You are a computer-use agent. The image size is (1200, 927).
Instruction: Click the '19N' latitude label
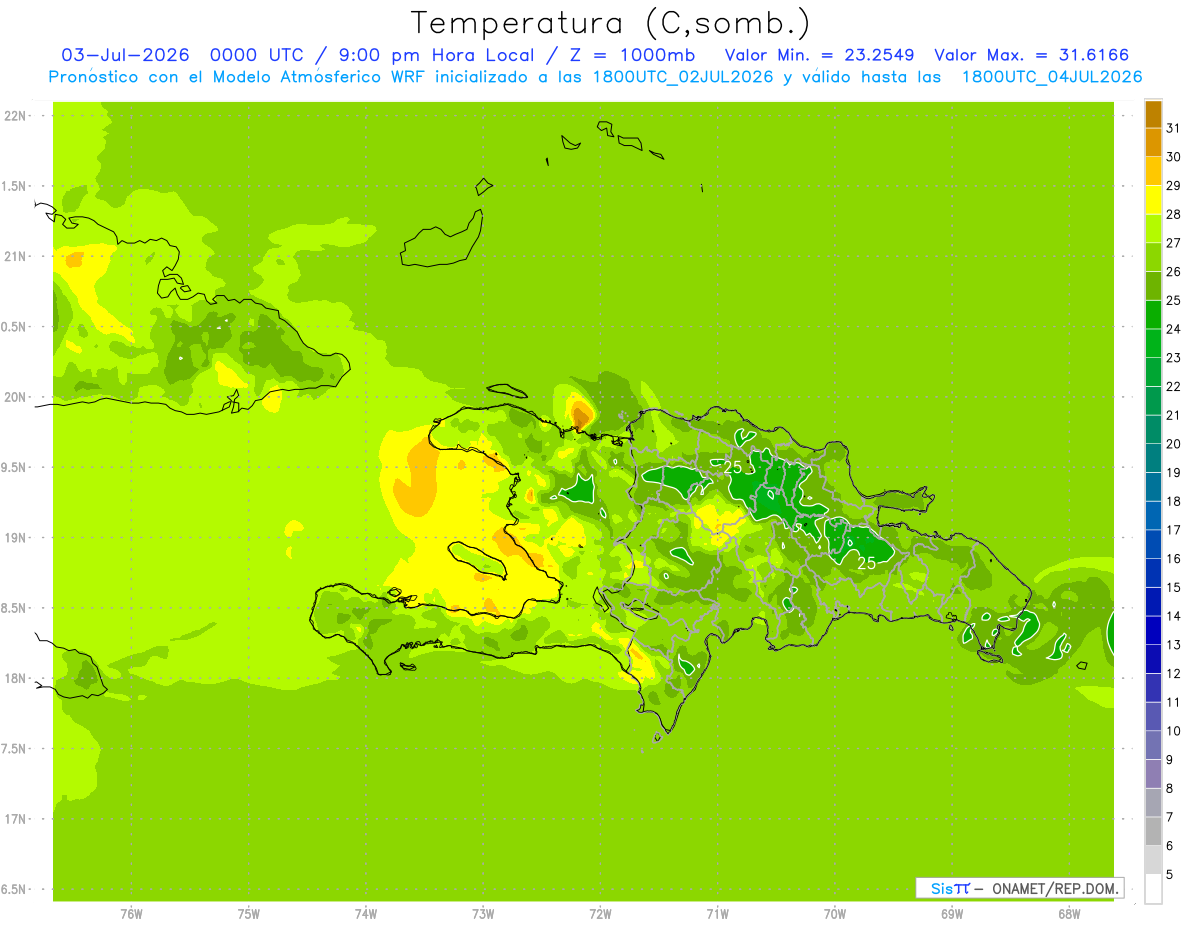pos(14,538)
